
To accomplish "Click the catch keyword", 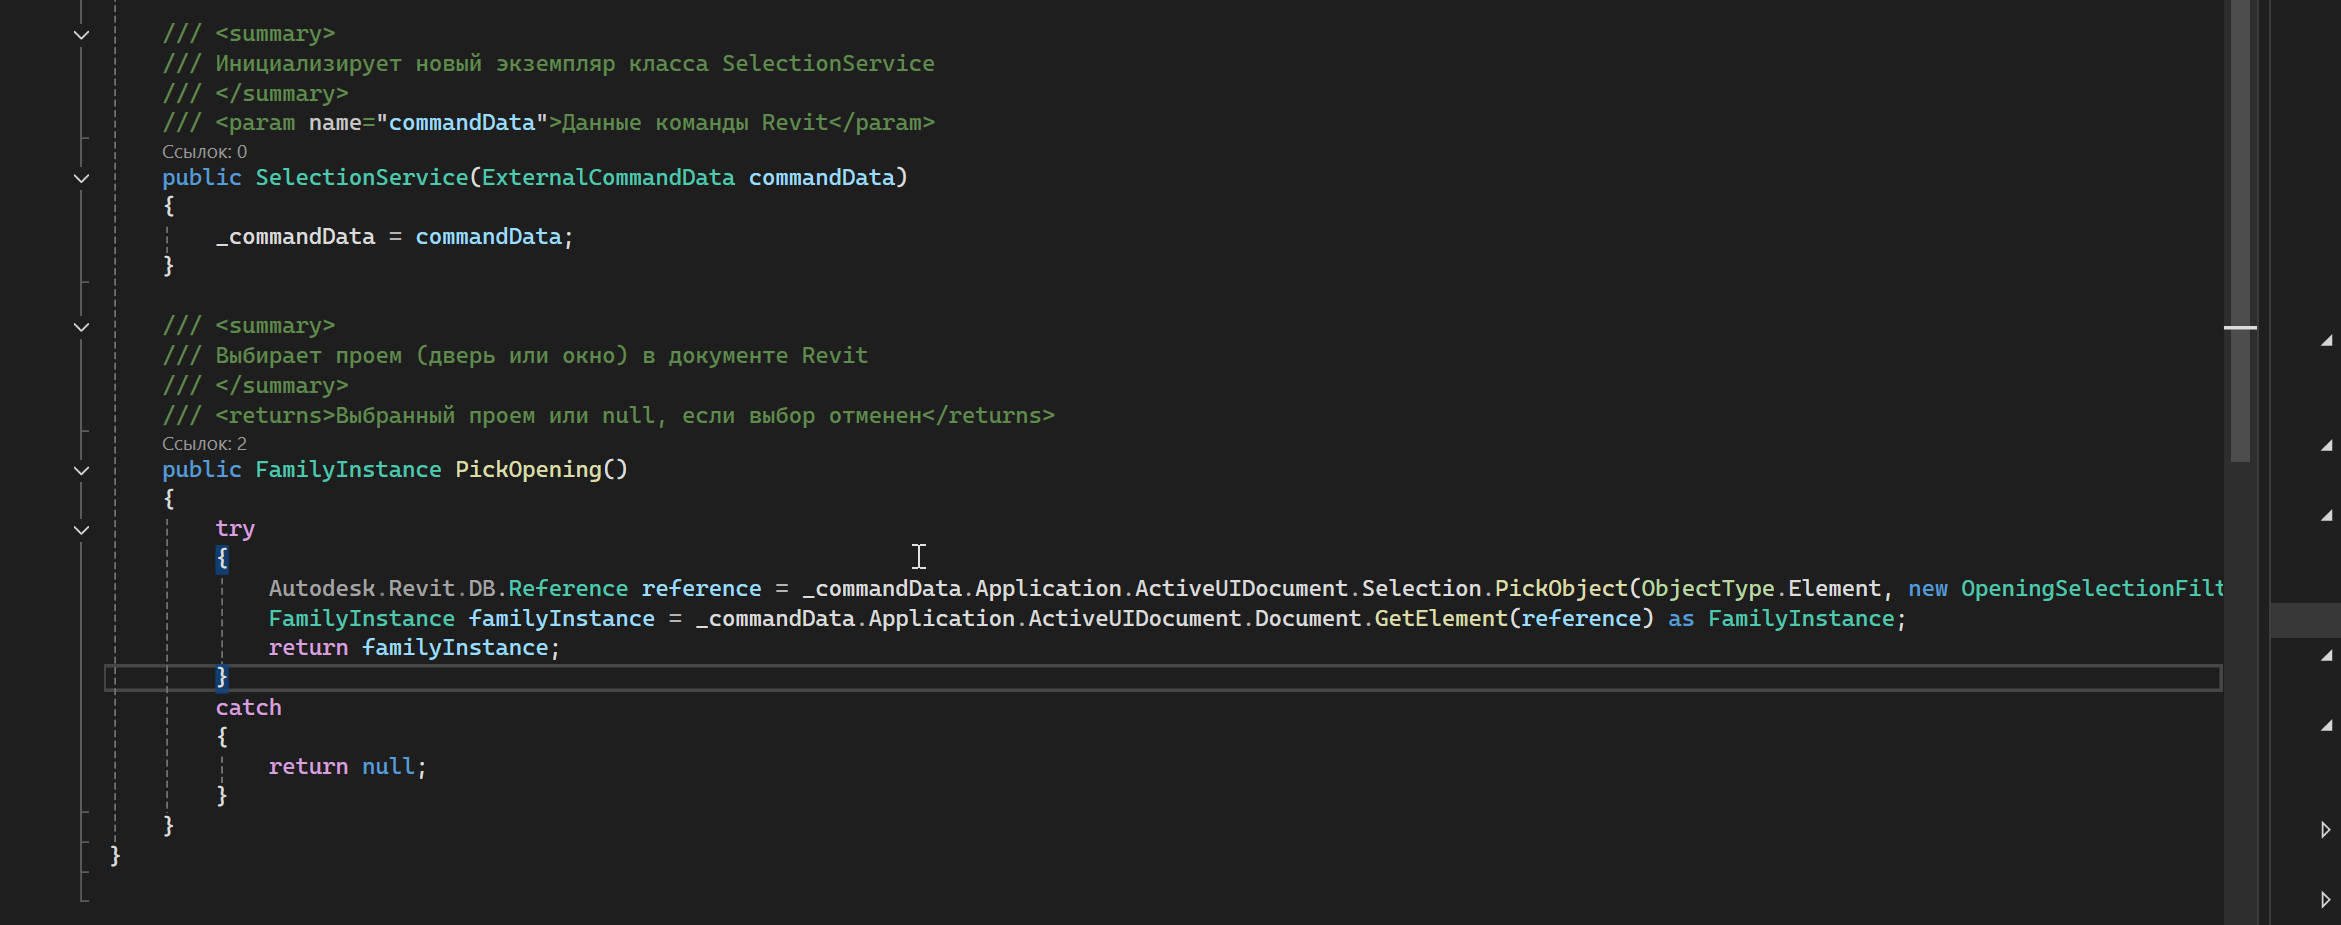I will (248, 708).
